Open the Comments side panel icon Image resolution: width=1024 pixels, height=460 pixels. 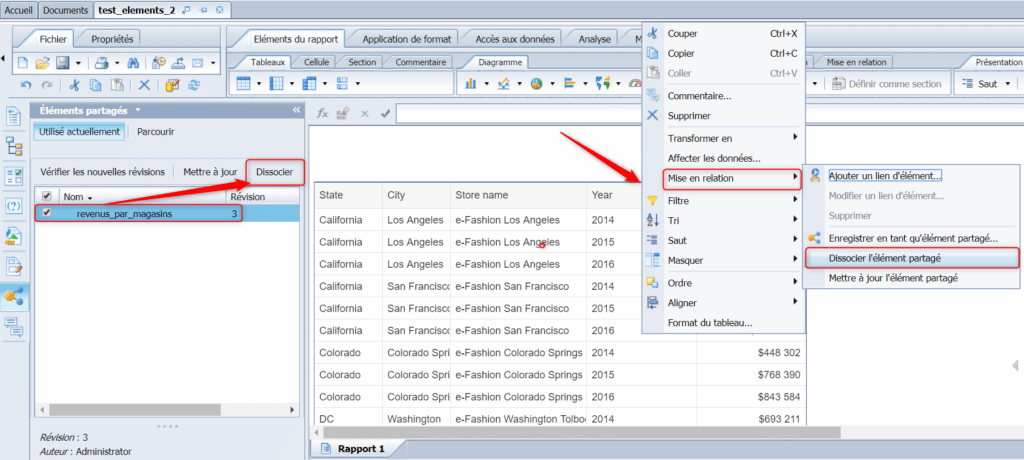[14, 325]
